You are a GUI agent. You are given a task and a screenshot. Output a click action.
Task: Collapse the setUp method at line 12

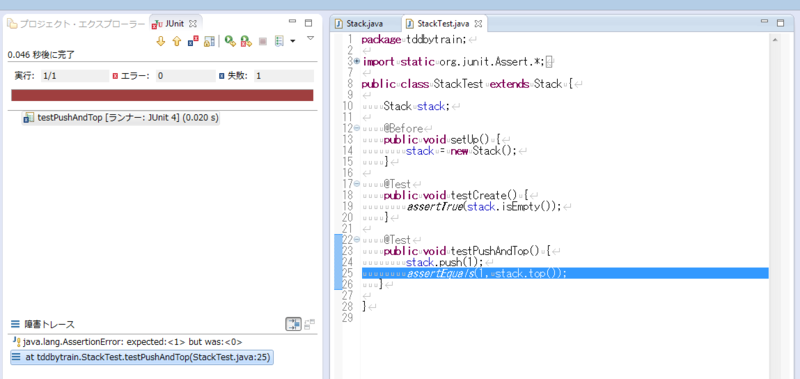[x=357, y=128]
